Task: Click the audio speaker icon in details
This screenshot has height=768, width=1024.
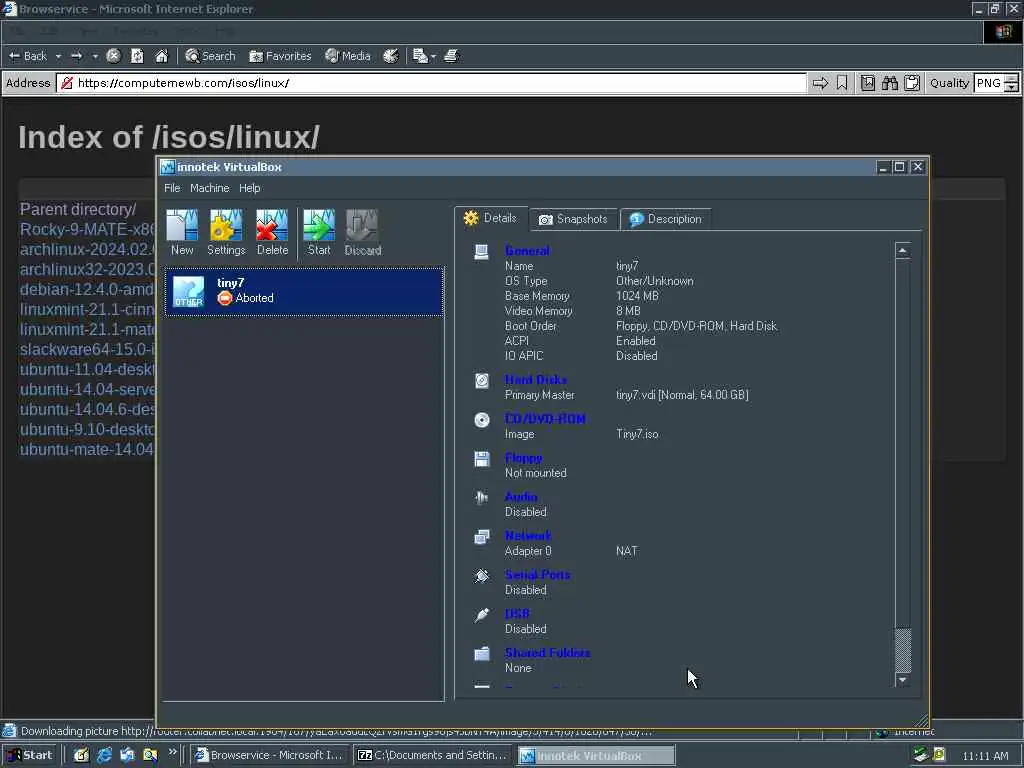Action: (482, 498)
